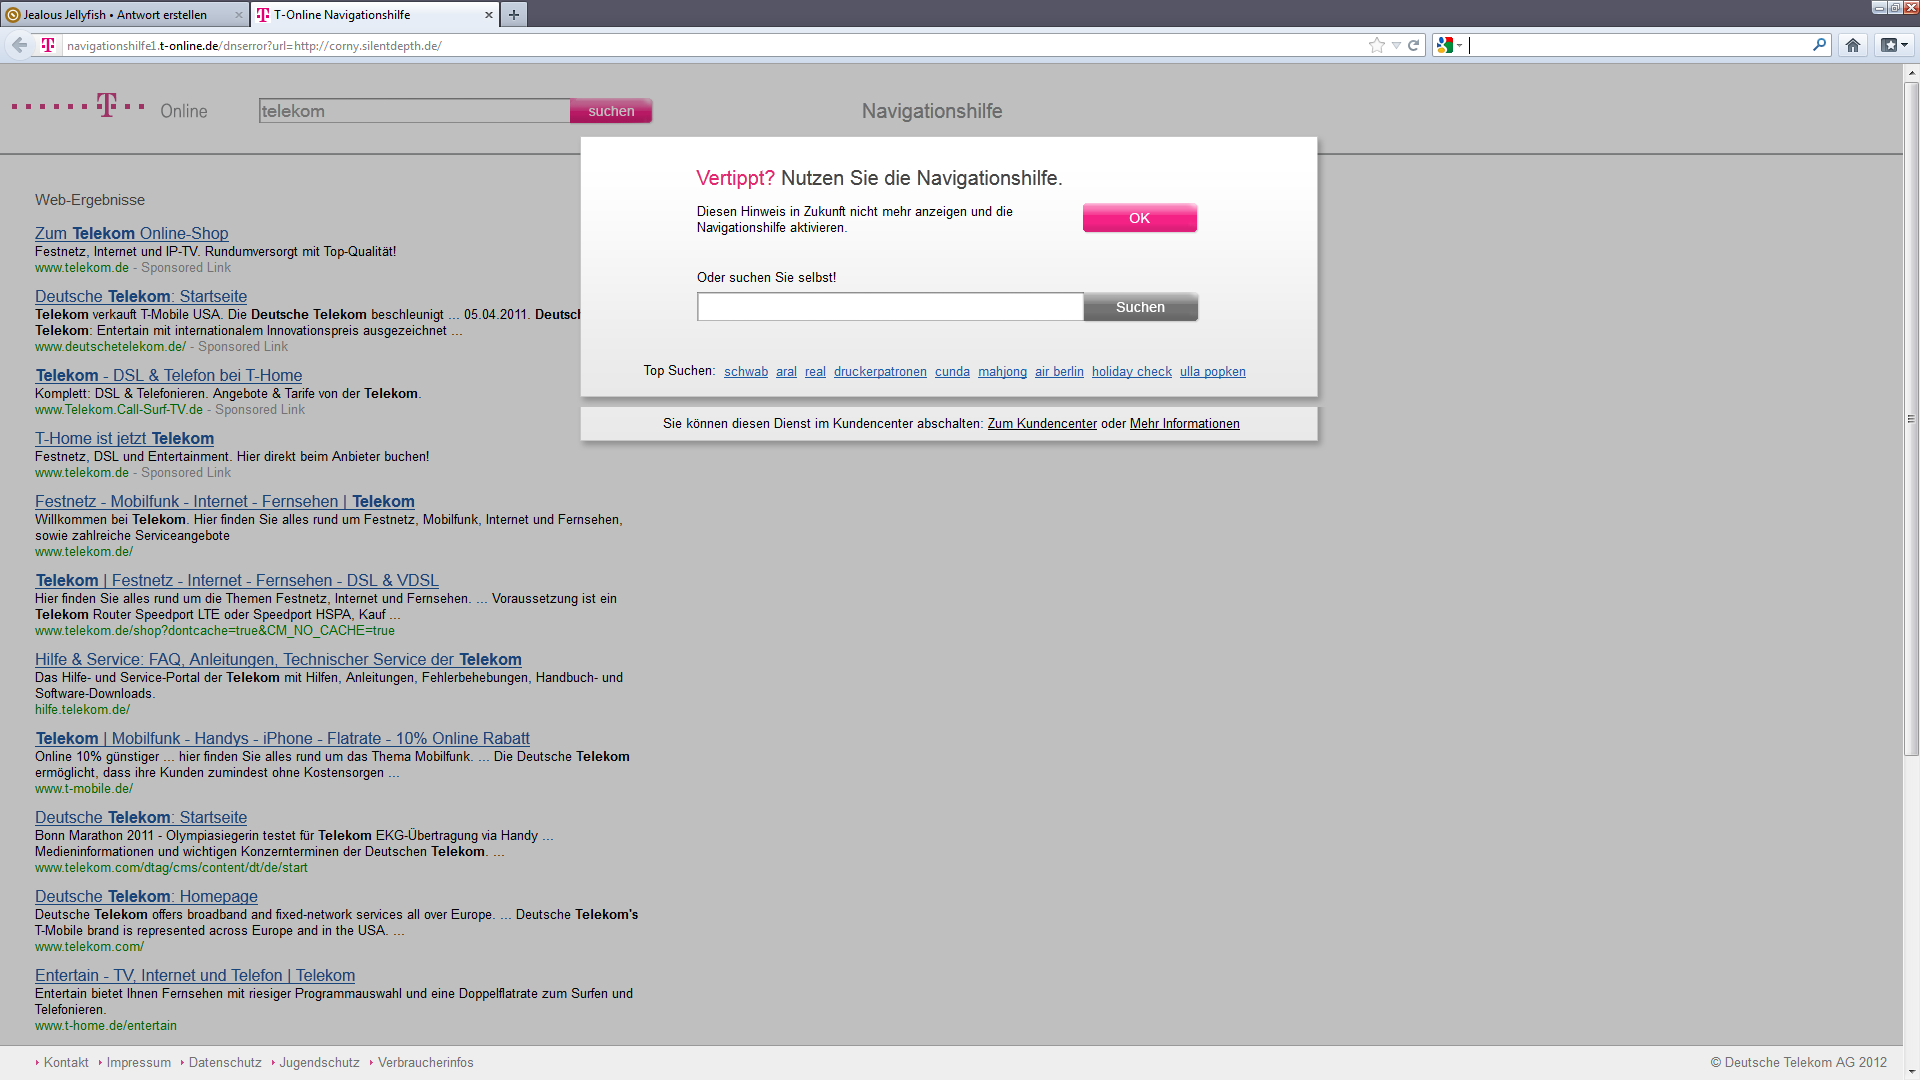Click the Telekom T logo
Viewport: 1920px width, 1080px height.
[107, 105]
